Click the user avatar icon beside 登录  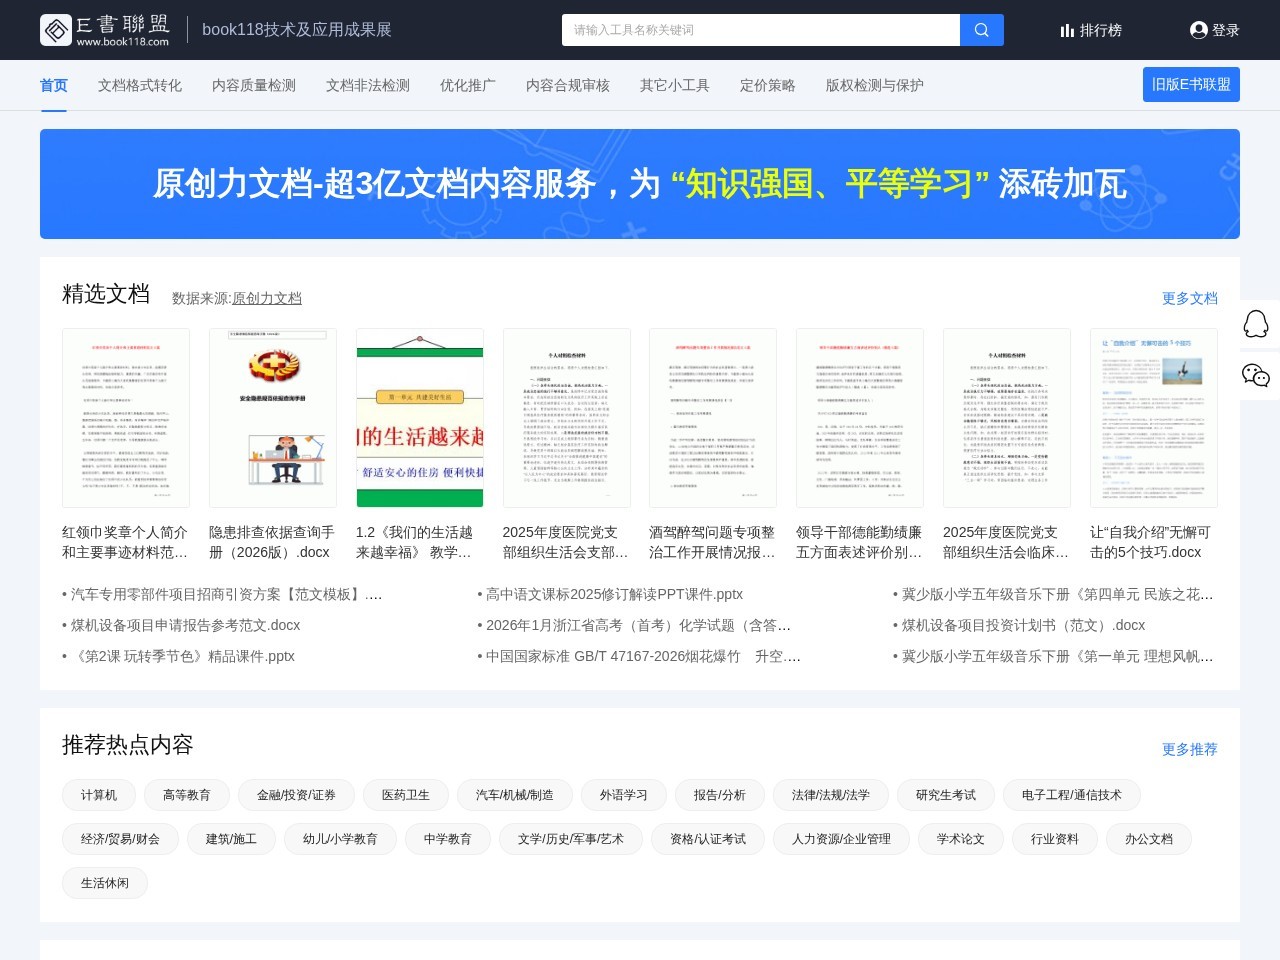tap(1198, 30)
